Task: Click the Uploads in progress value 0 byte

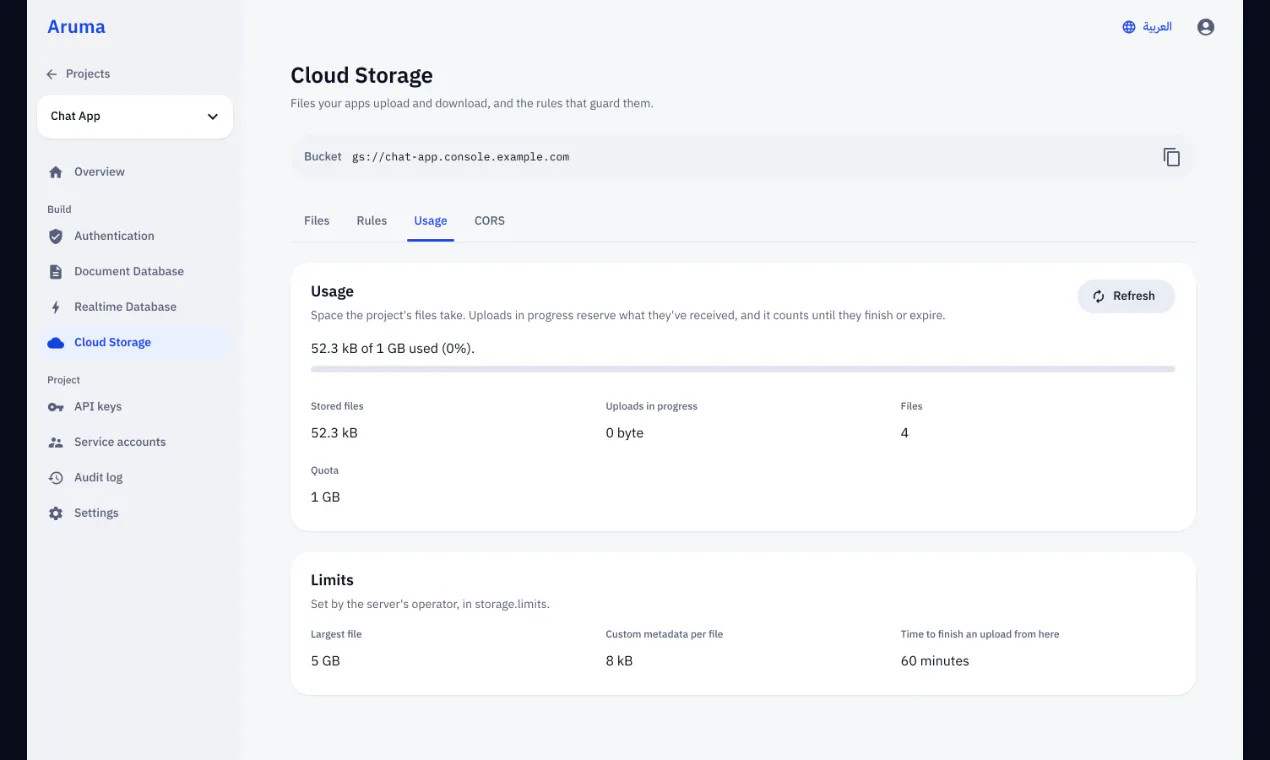Action: coord(625,433)
